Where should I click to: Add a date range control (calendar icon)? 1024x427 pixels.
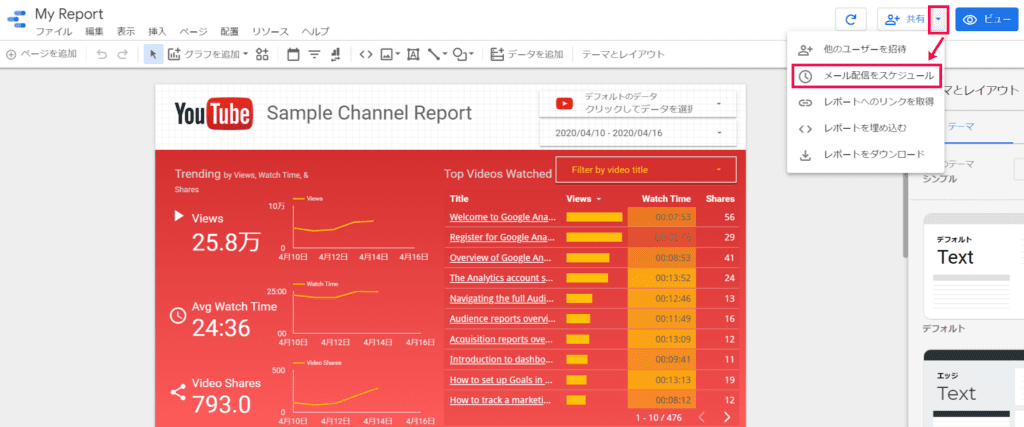point(293,54)
